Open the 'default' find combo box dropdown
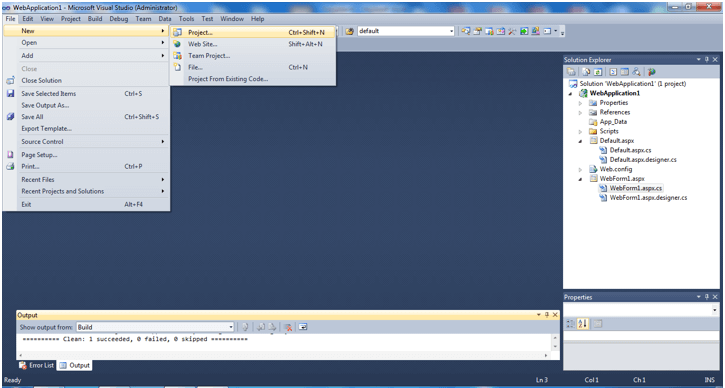The image size is (725, 388). click(x=452, y=31)
